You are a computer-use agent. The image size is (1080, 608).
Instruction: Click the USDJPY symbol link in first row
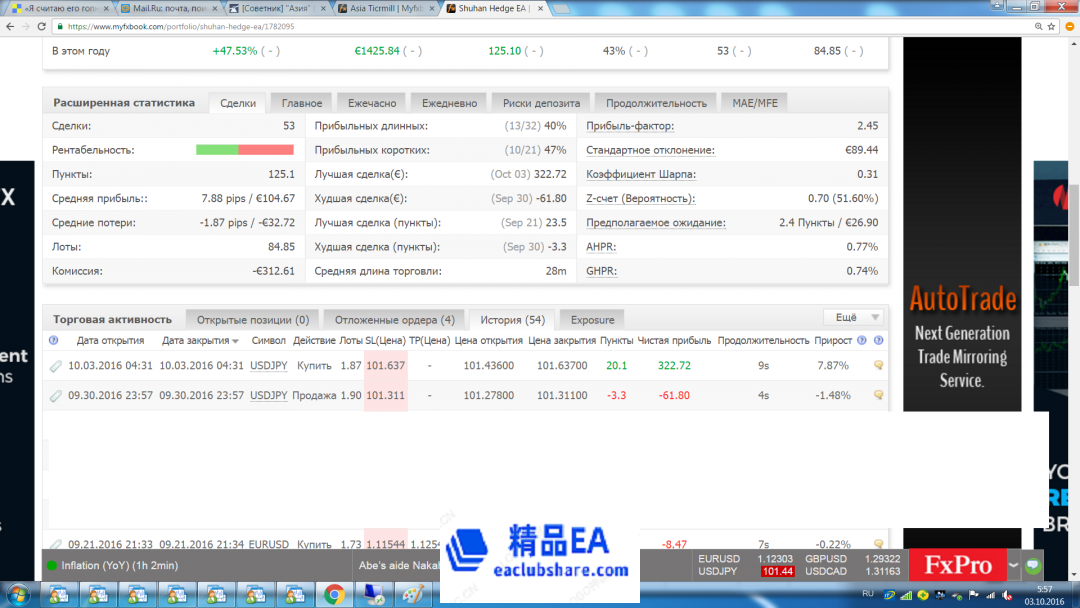(268, 366)
